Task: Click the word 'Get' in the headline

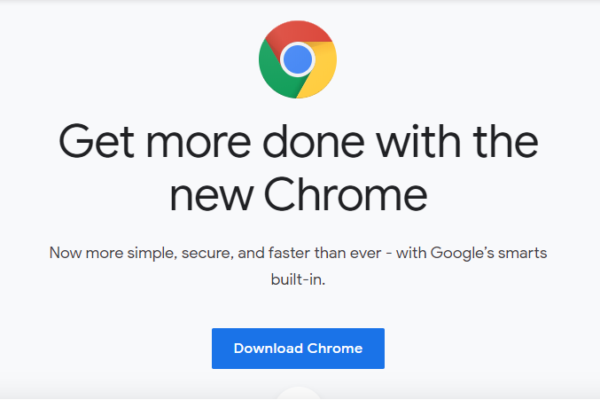Action: point(96,141)
